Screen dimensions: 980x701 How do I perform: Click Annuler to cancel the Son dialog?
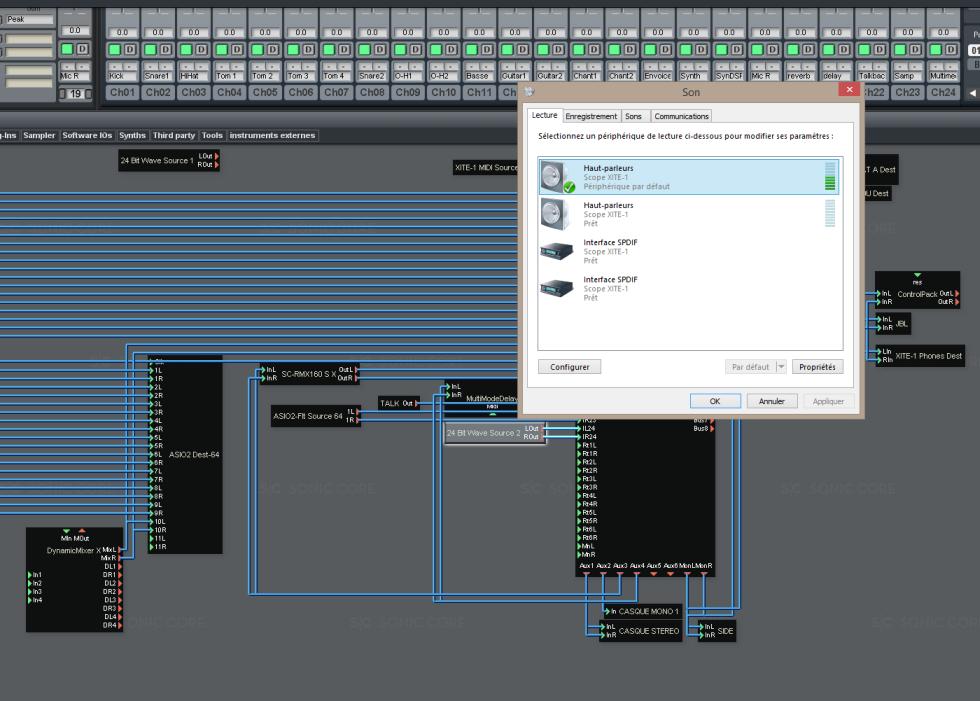(x=772, y=401)
